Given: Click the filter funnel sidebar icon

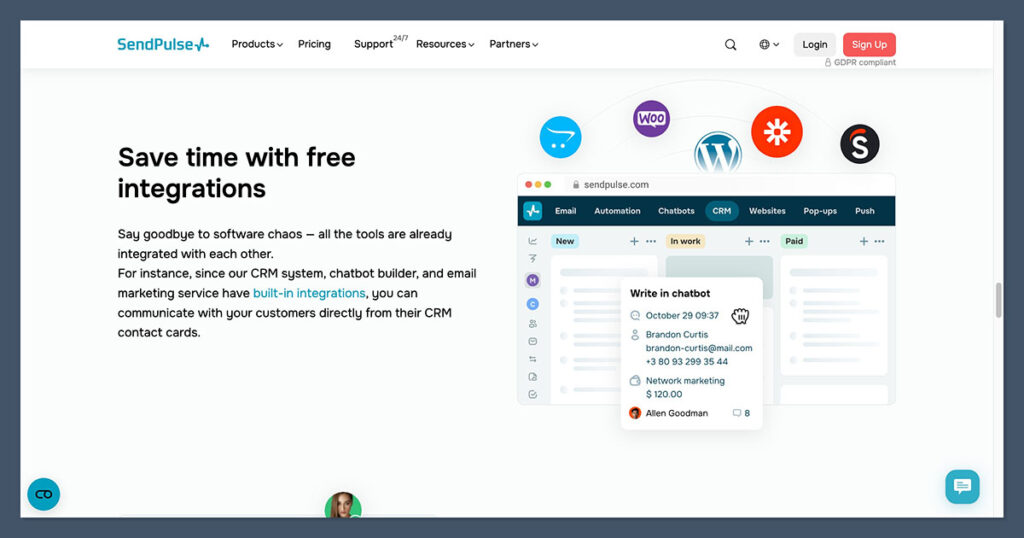Looking at the screenshot, I should [x=533, y=259].
